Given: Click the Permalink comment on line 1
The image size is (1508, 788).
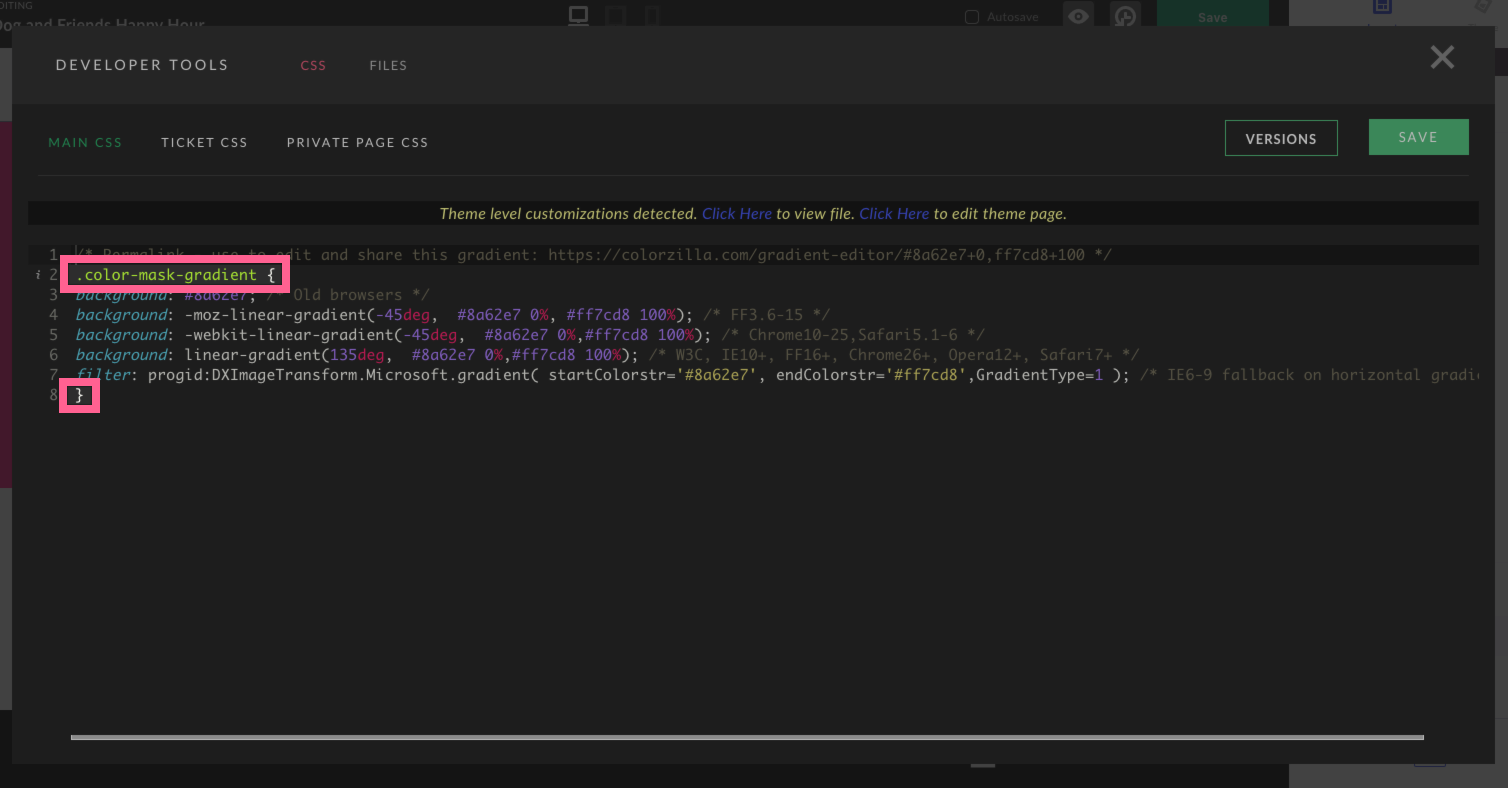Looking at the screenshot, I should pyautogui.click(x=593, y=255).
